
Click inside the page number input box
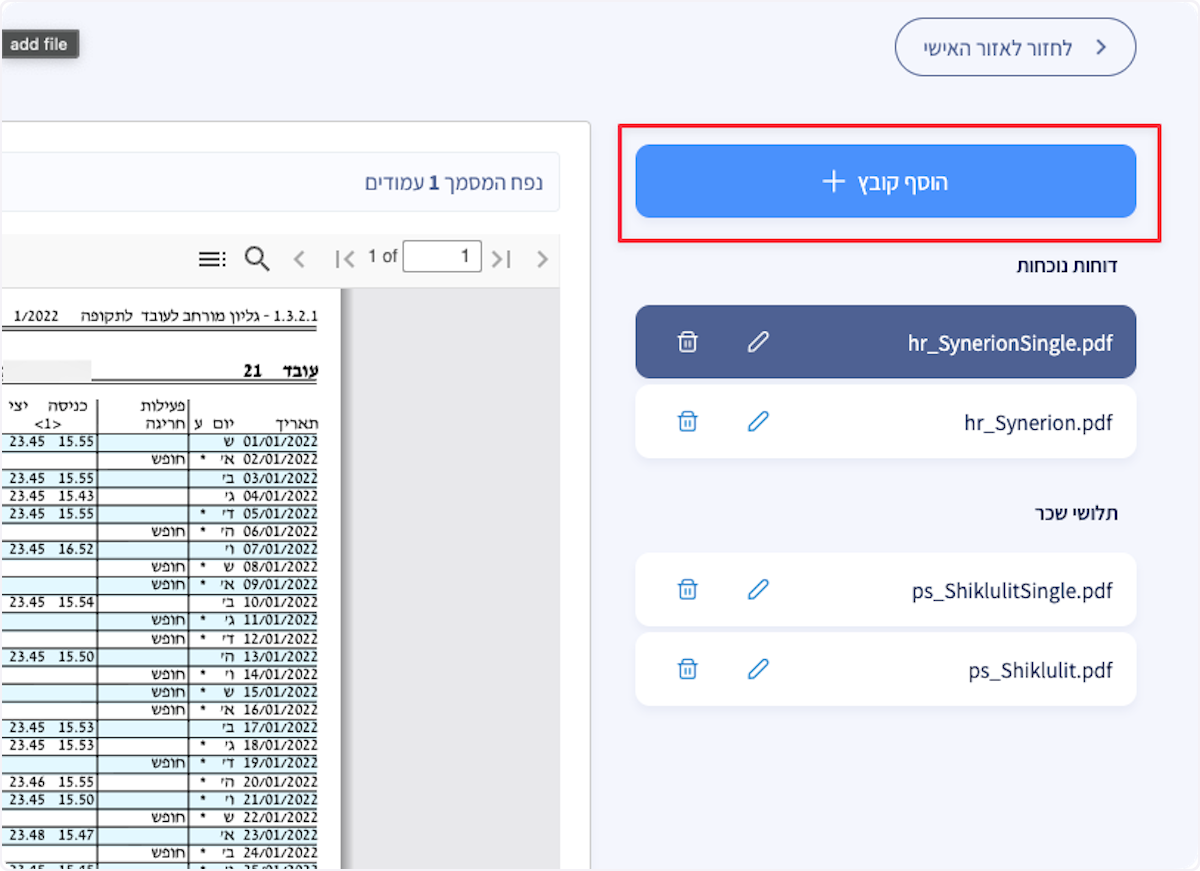[x=442, y=256]
